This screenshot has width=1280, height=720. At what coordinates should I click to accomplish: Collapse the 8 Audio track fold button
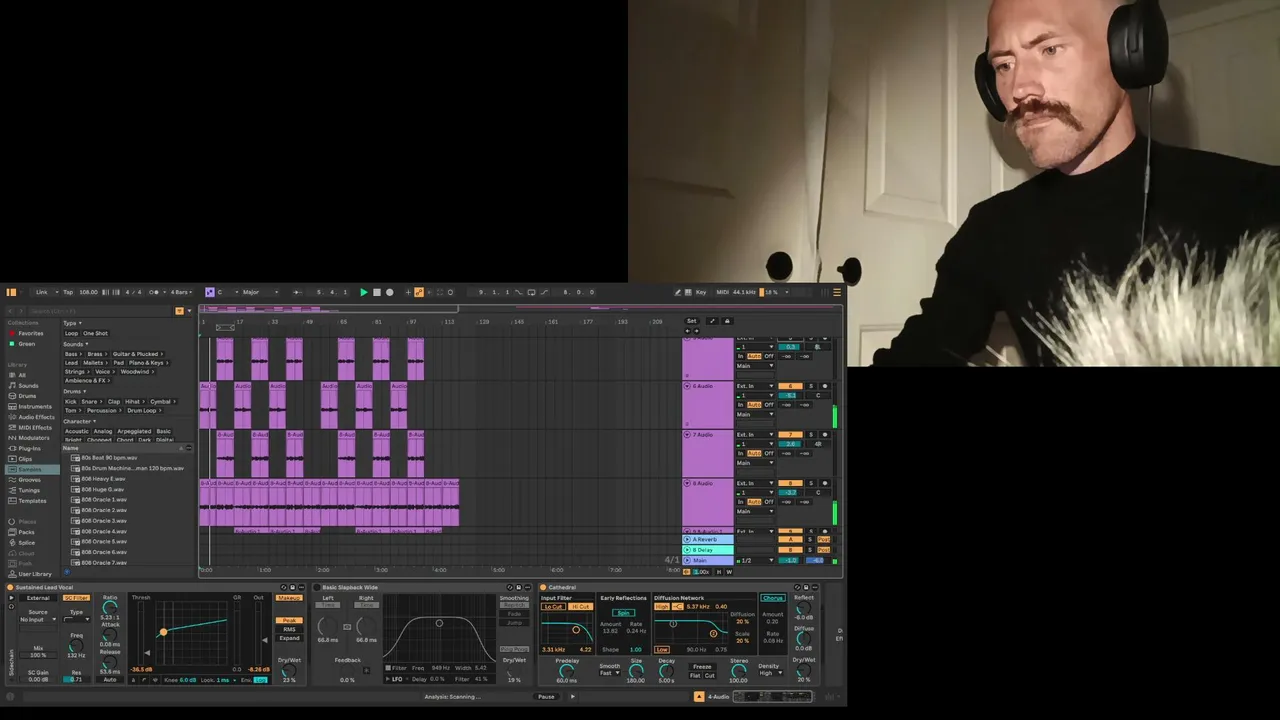(688, 484)
